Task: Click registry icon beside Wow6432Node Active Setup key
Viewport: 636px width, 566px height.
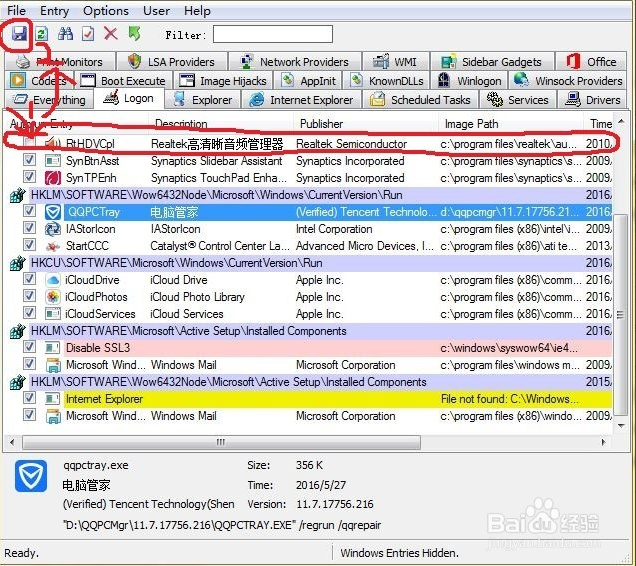Action: click(x=17, y=382)
